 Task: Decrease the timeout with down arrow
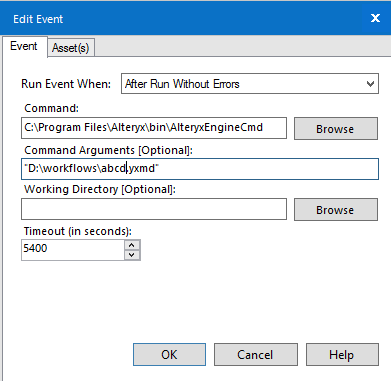click(132, 255)
